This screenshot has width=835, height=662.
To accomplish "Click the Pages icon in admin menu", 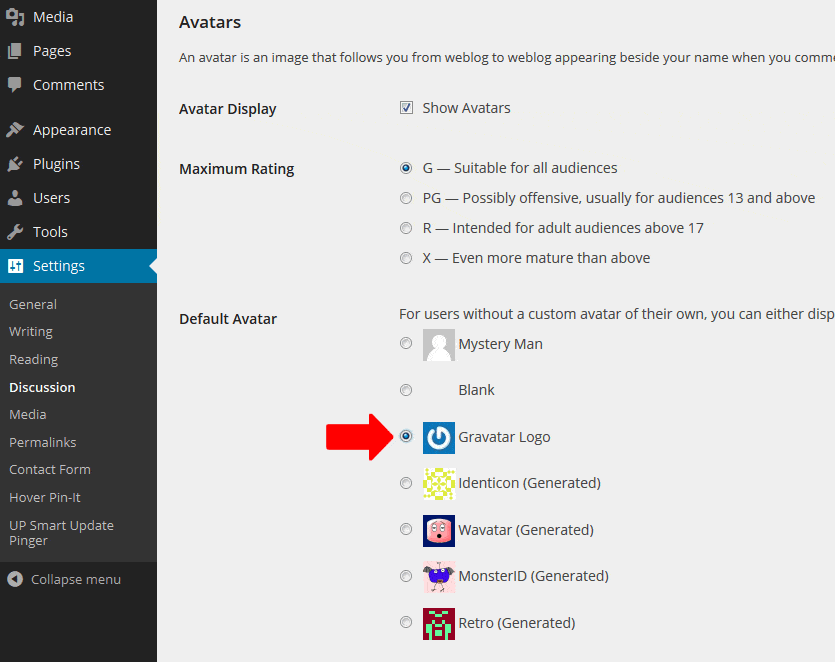I will coord(15,51).
